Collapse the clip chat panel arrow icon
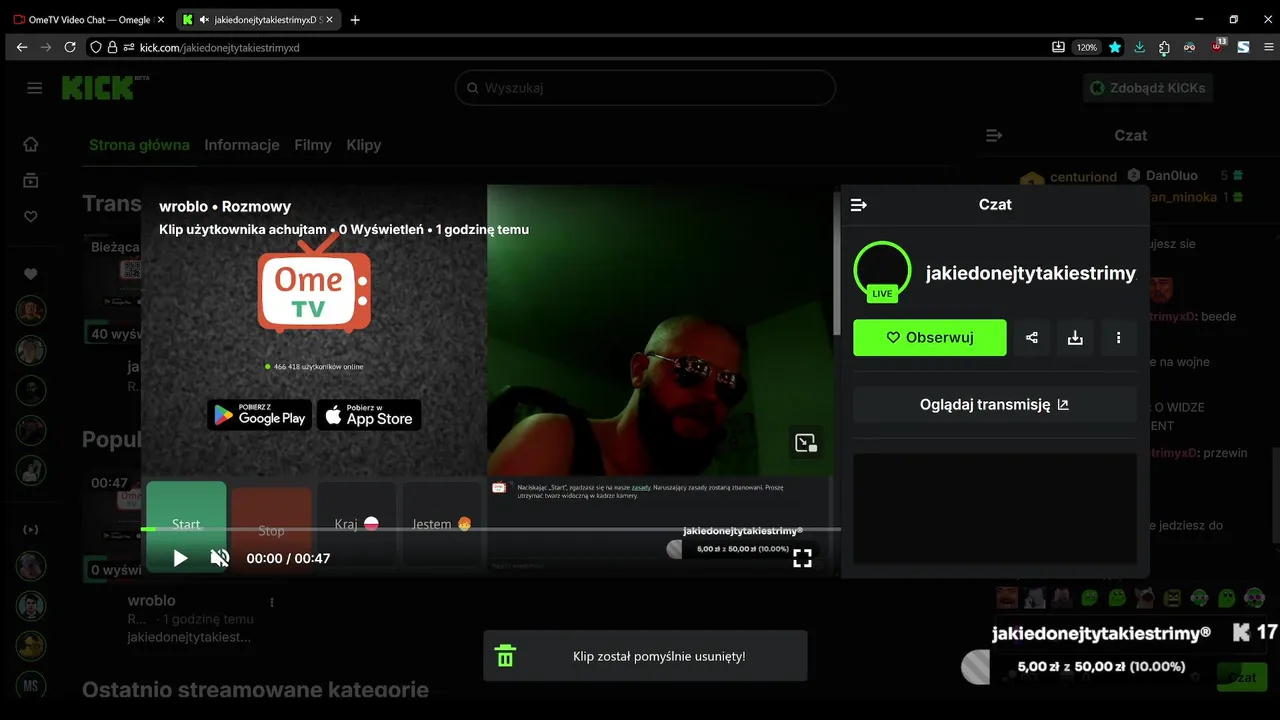 coord(858,205)
